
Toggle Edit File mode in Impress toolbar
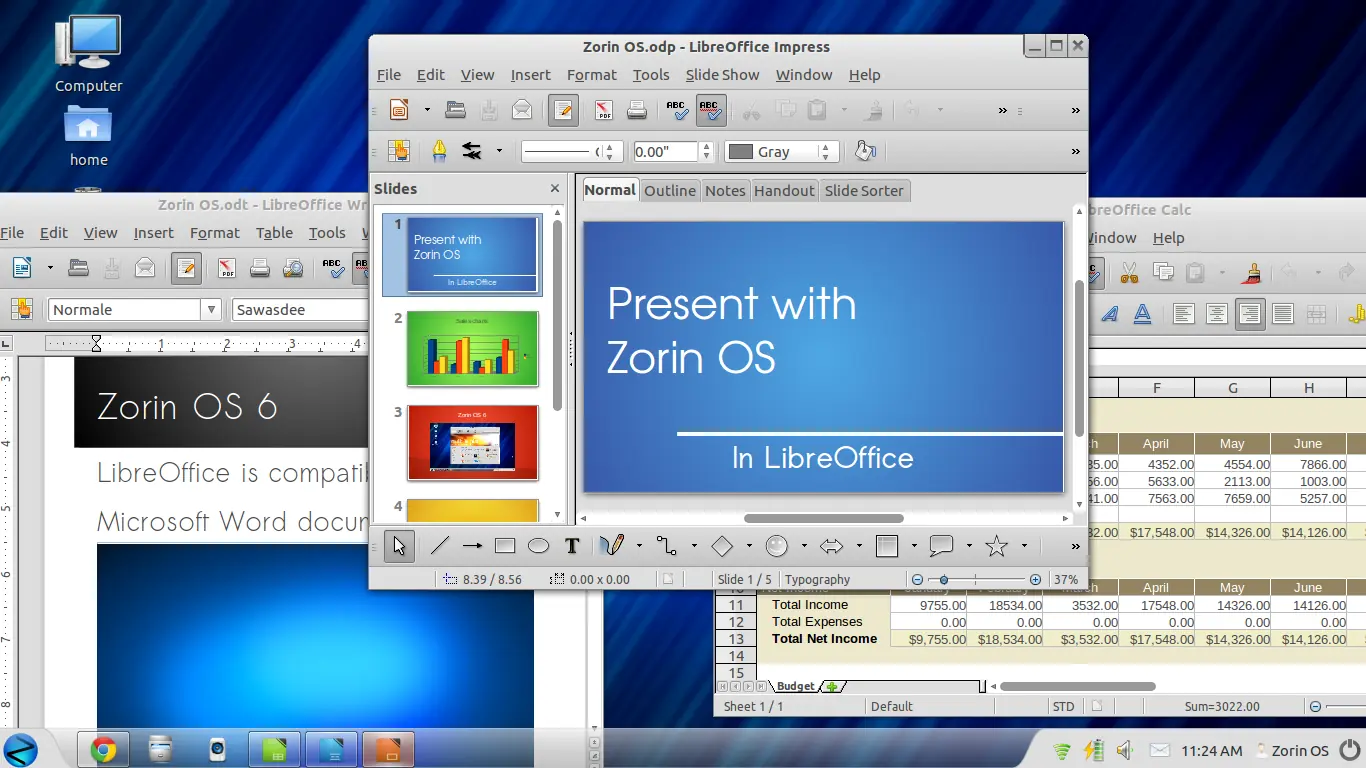click(563, 110)
